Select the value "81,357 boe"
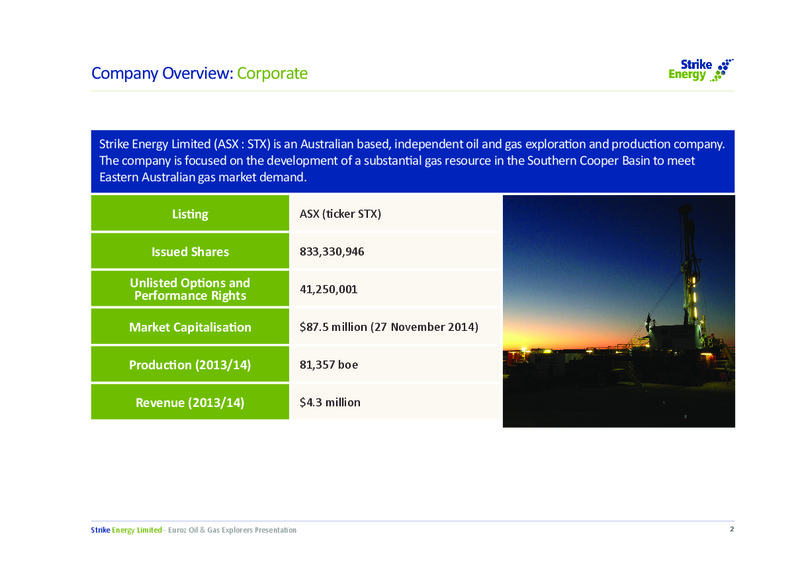Screen dimensions: 800x573 point(329,365)
